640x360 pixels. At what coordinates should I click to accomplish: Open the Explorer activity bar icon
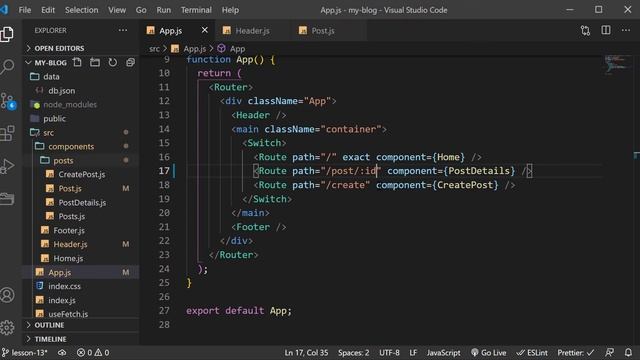(7, 34)
